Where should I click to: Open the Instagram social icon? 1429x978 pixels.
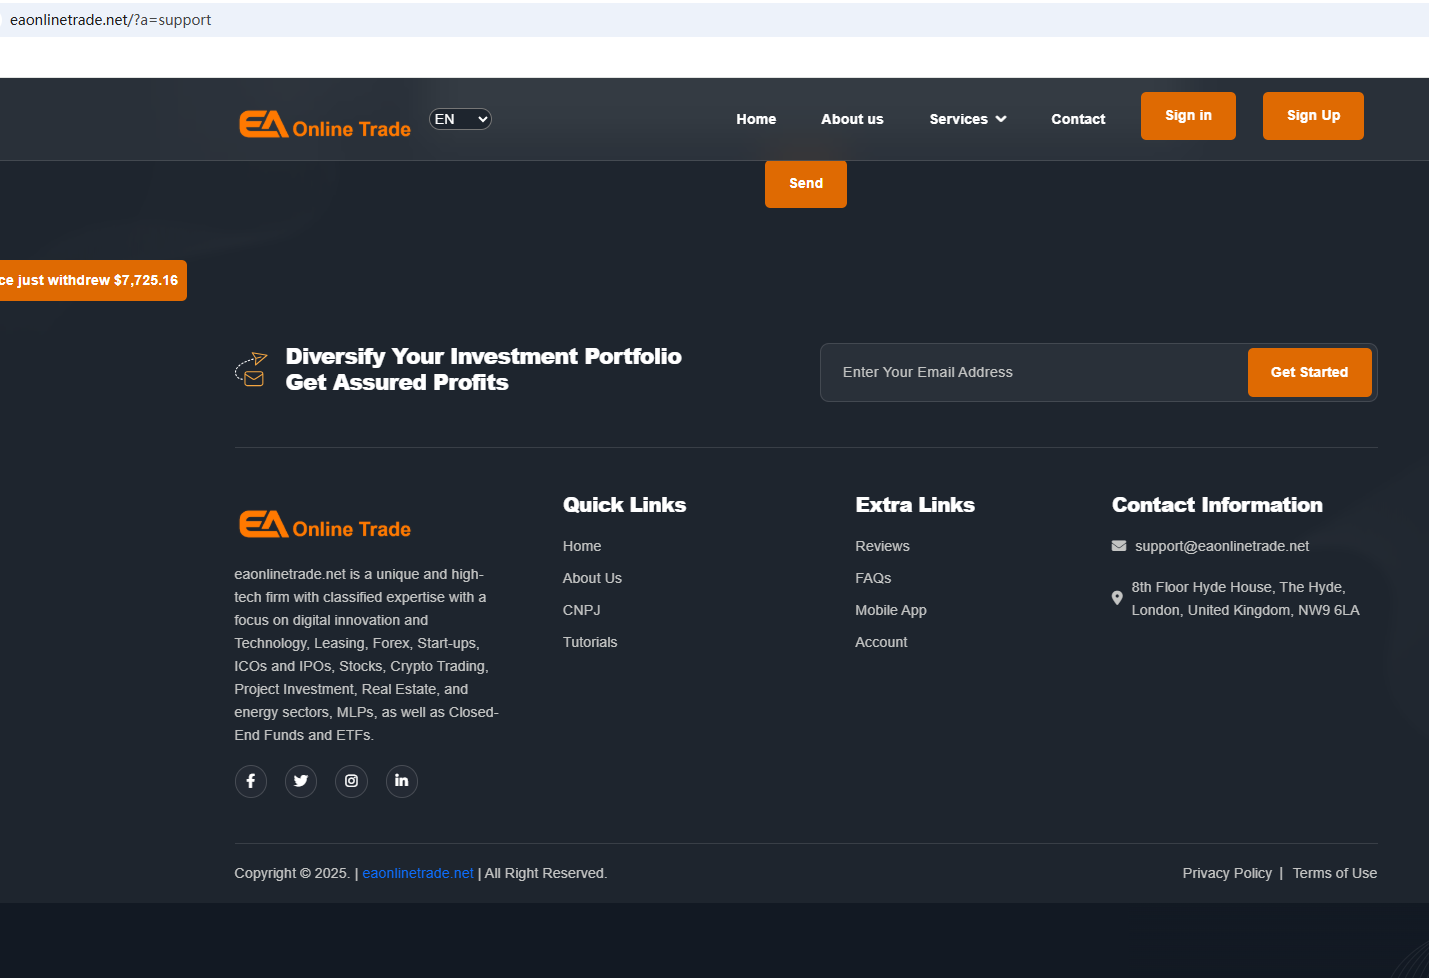[351, 781]
